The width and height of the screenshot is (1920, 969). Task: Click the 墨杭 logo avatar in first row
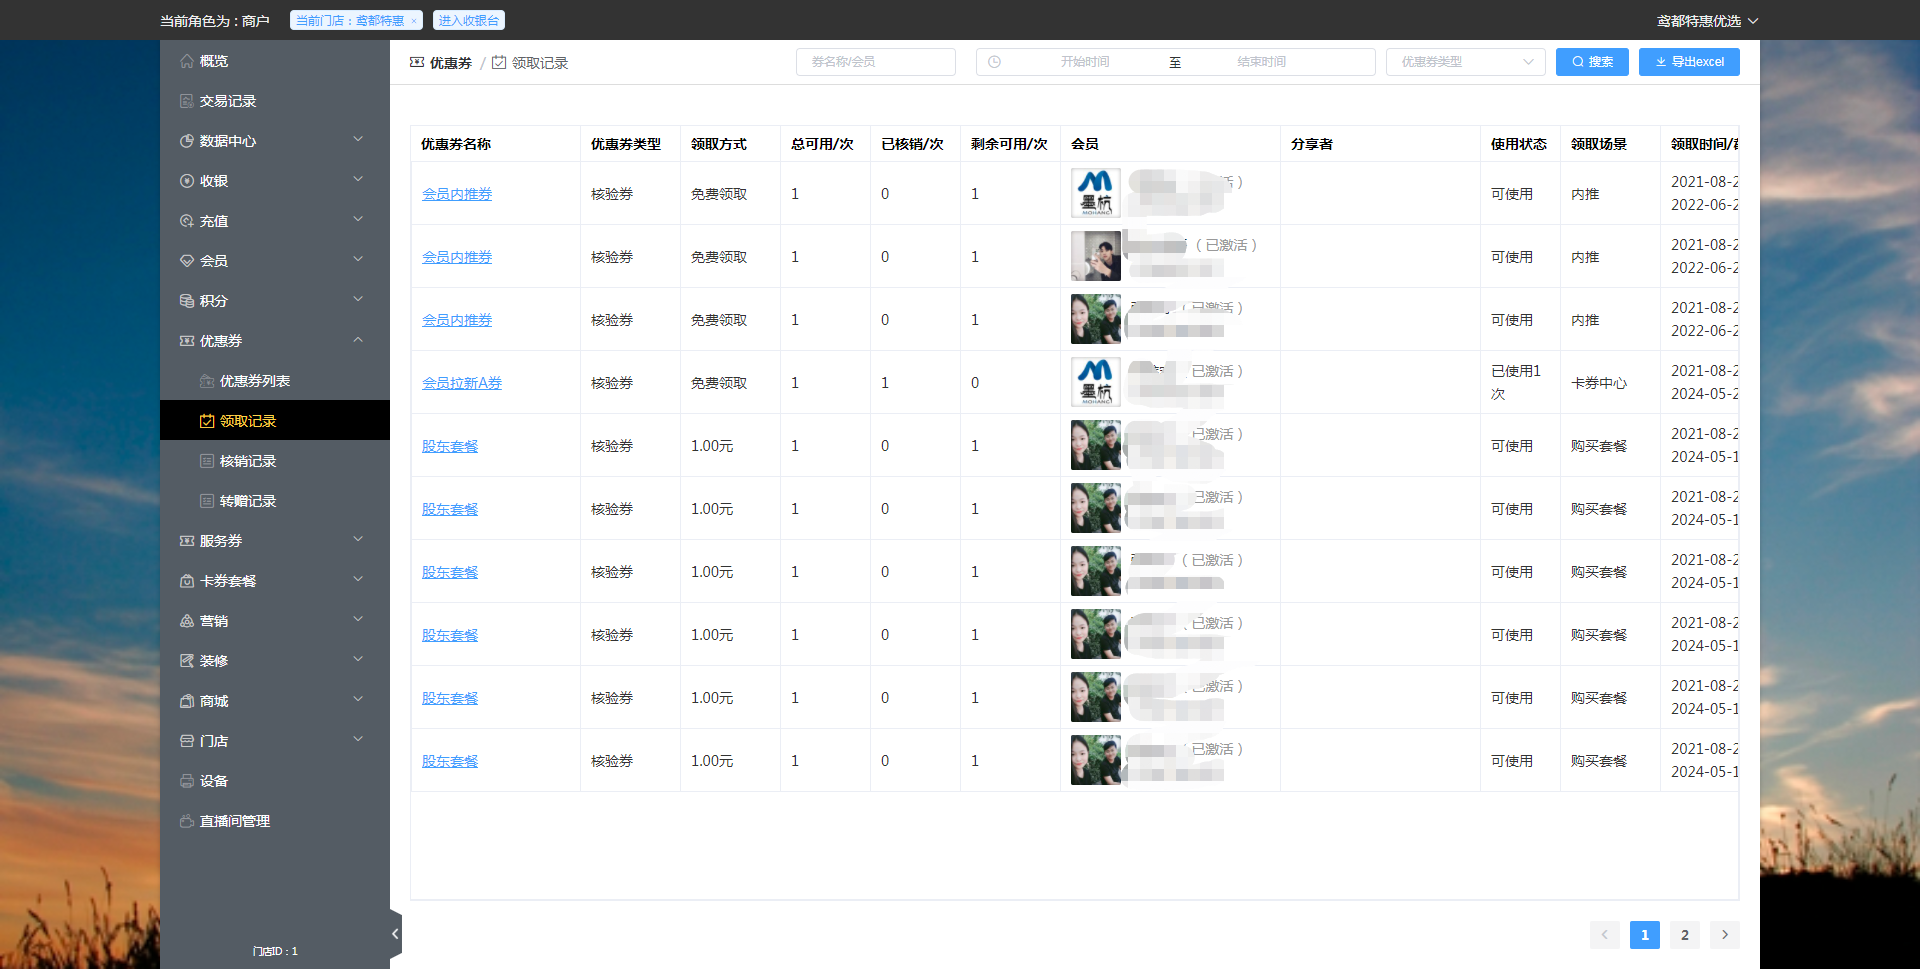tap(1096, 193)
